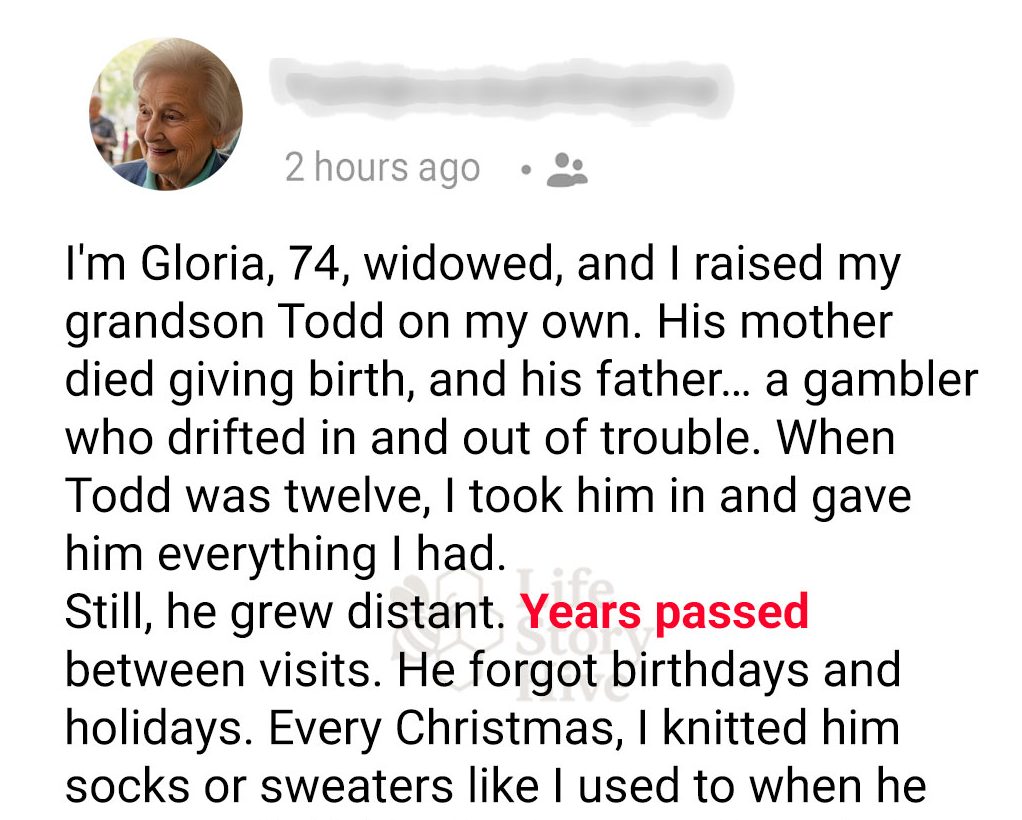Viewport: 1022px width, 820px height.
Task: Open the "2 hours ago" timestamp
Action: click(x=382, y=168)
